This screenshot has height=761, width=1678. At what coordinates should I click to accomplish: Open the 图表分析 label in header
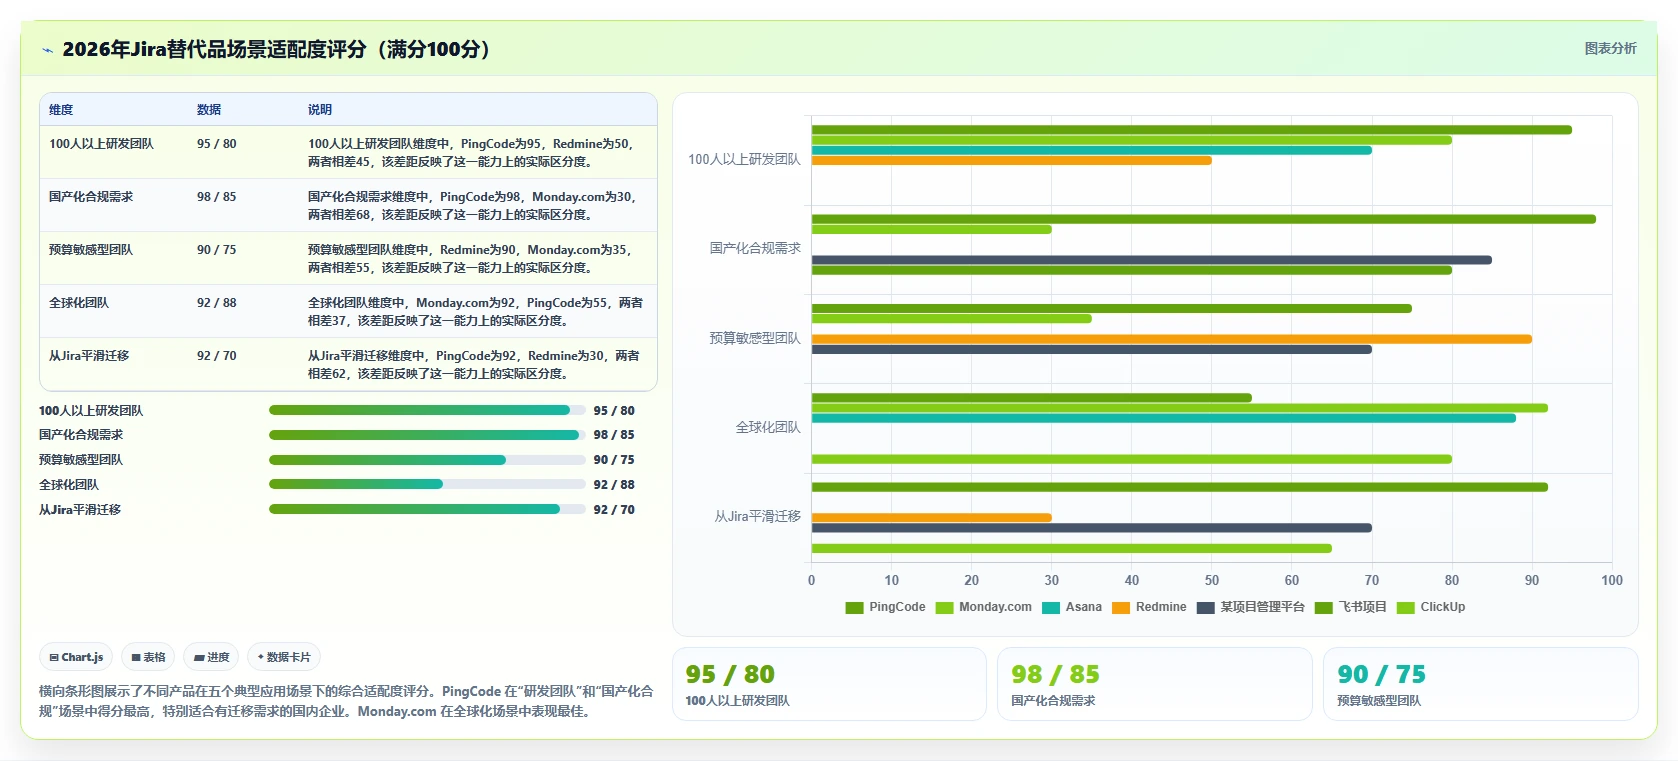point(1610,48)
